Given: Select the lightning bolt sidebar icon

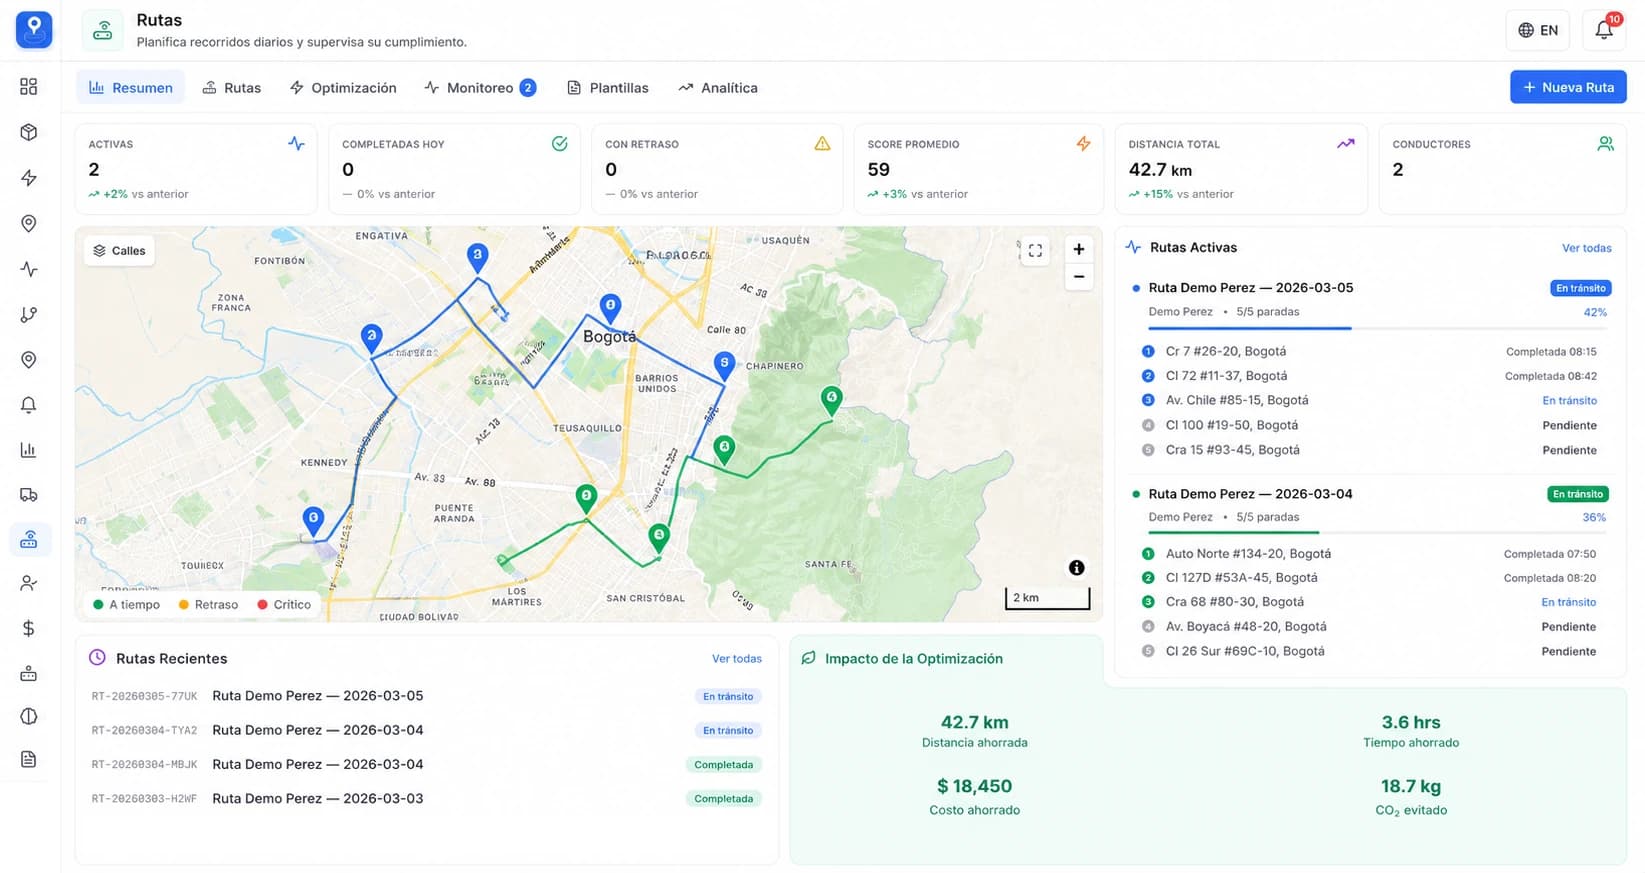Looking at the screenshot, I should [x=29, y=178].
